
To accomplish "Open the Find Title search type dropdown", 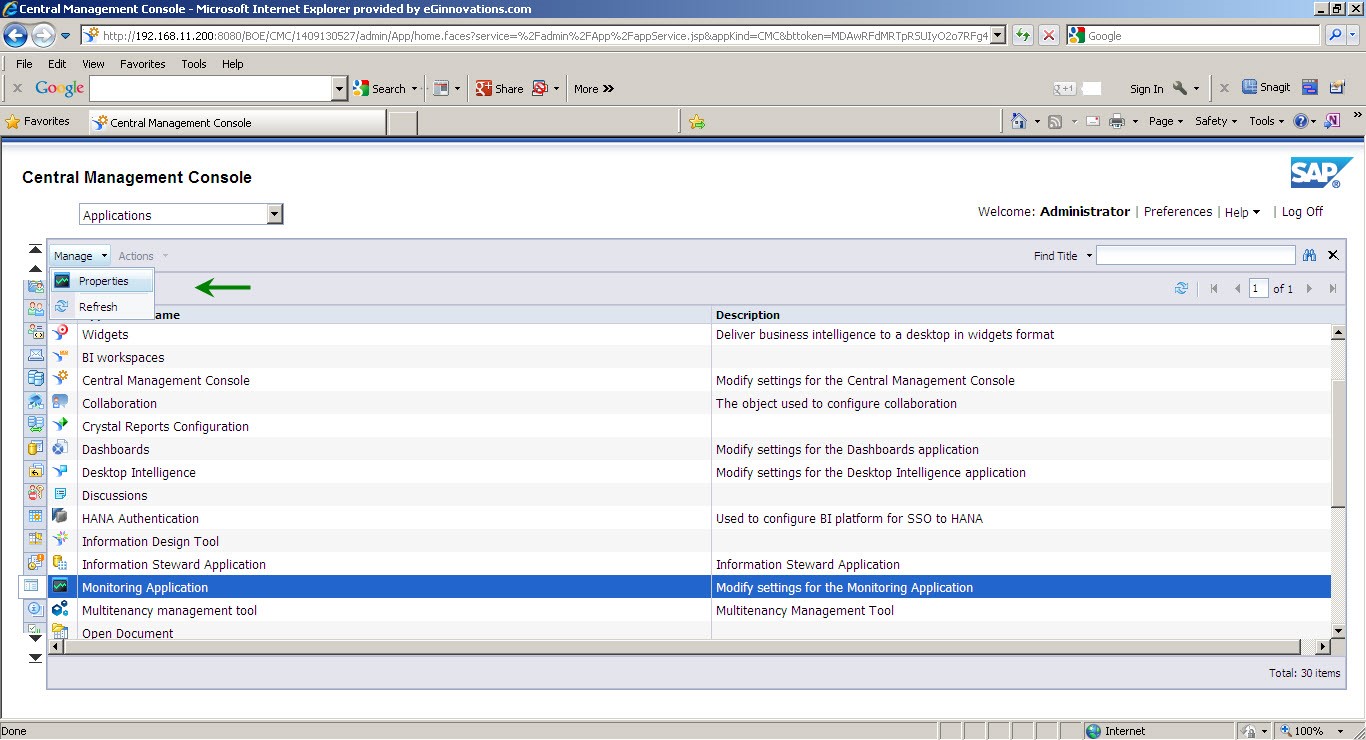I will click(1063, 256).
